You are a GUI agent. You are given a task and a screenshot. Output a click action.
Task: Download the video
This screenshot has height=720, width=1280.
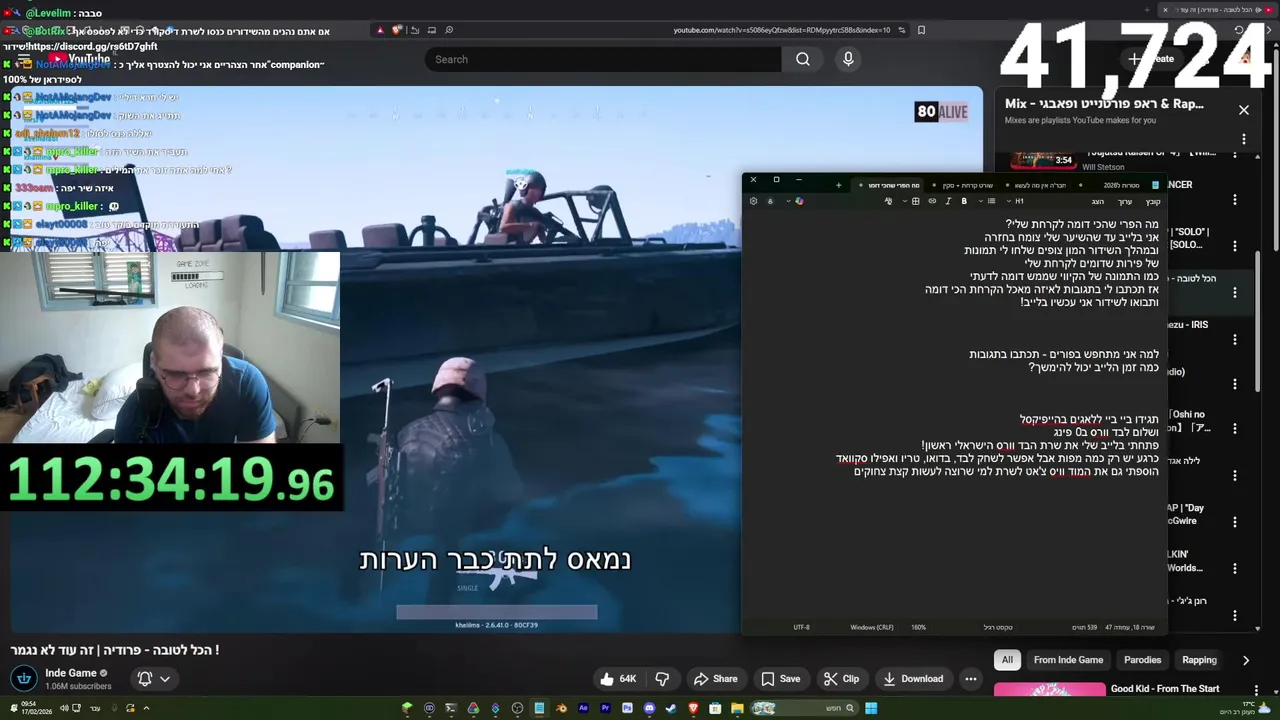(x=912, y=679)
